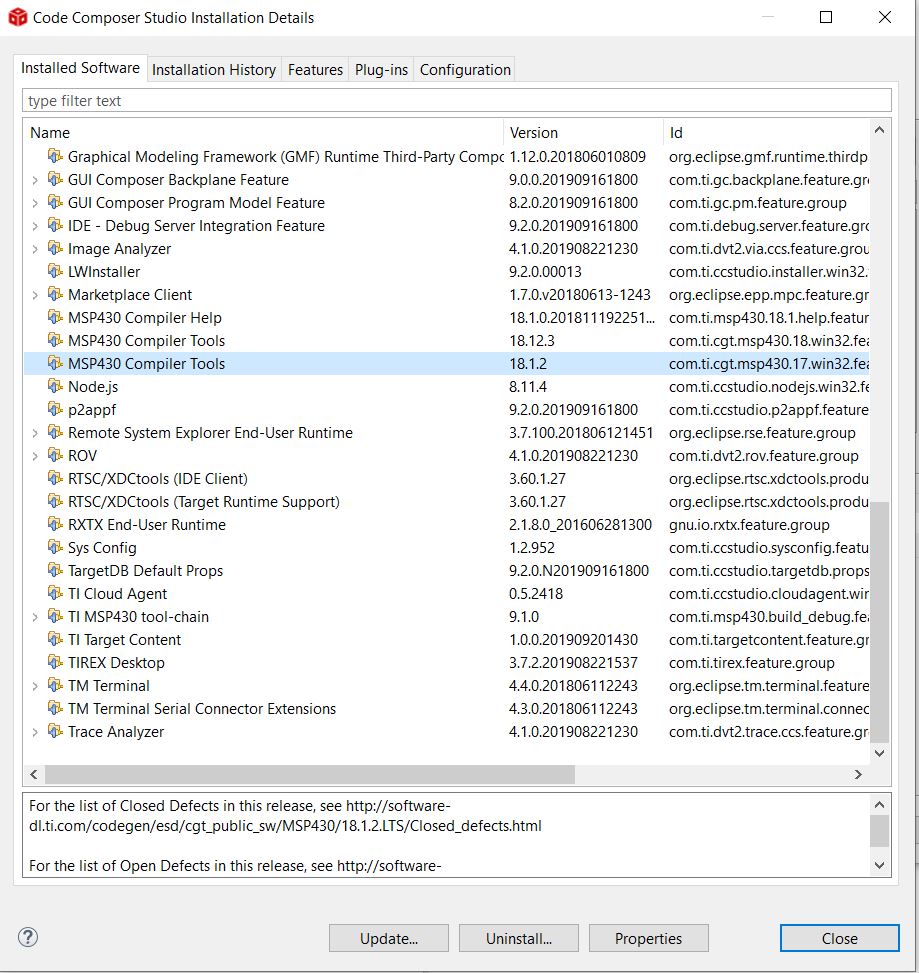Image resolution: width=919 pixels, height=973 pixels.
Task: Click the feature icon beside TIREX Desktop
Action: coord(55,661)
